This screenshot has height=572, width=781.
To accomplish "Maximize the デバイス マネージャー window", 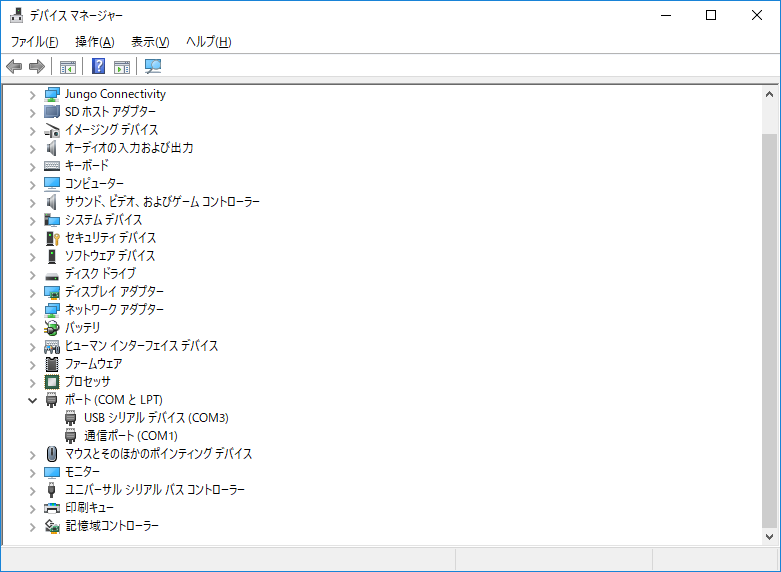I will (x=711, y=15).
